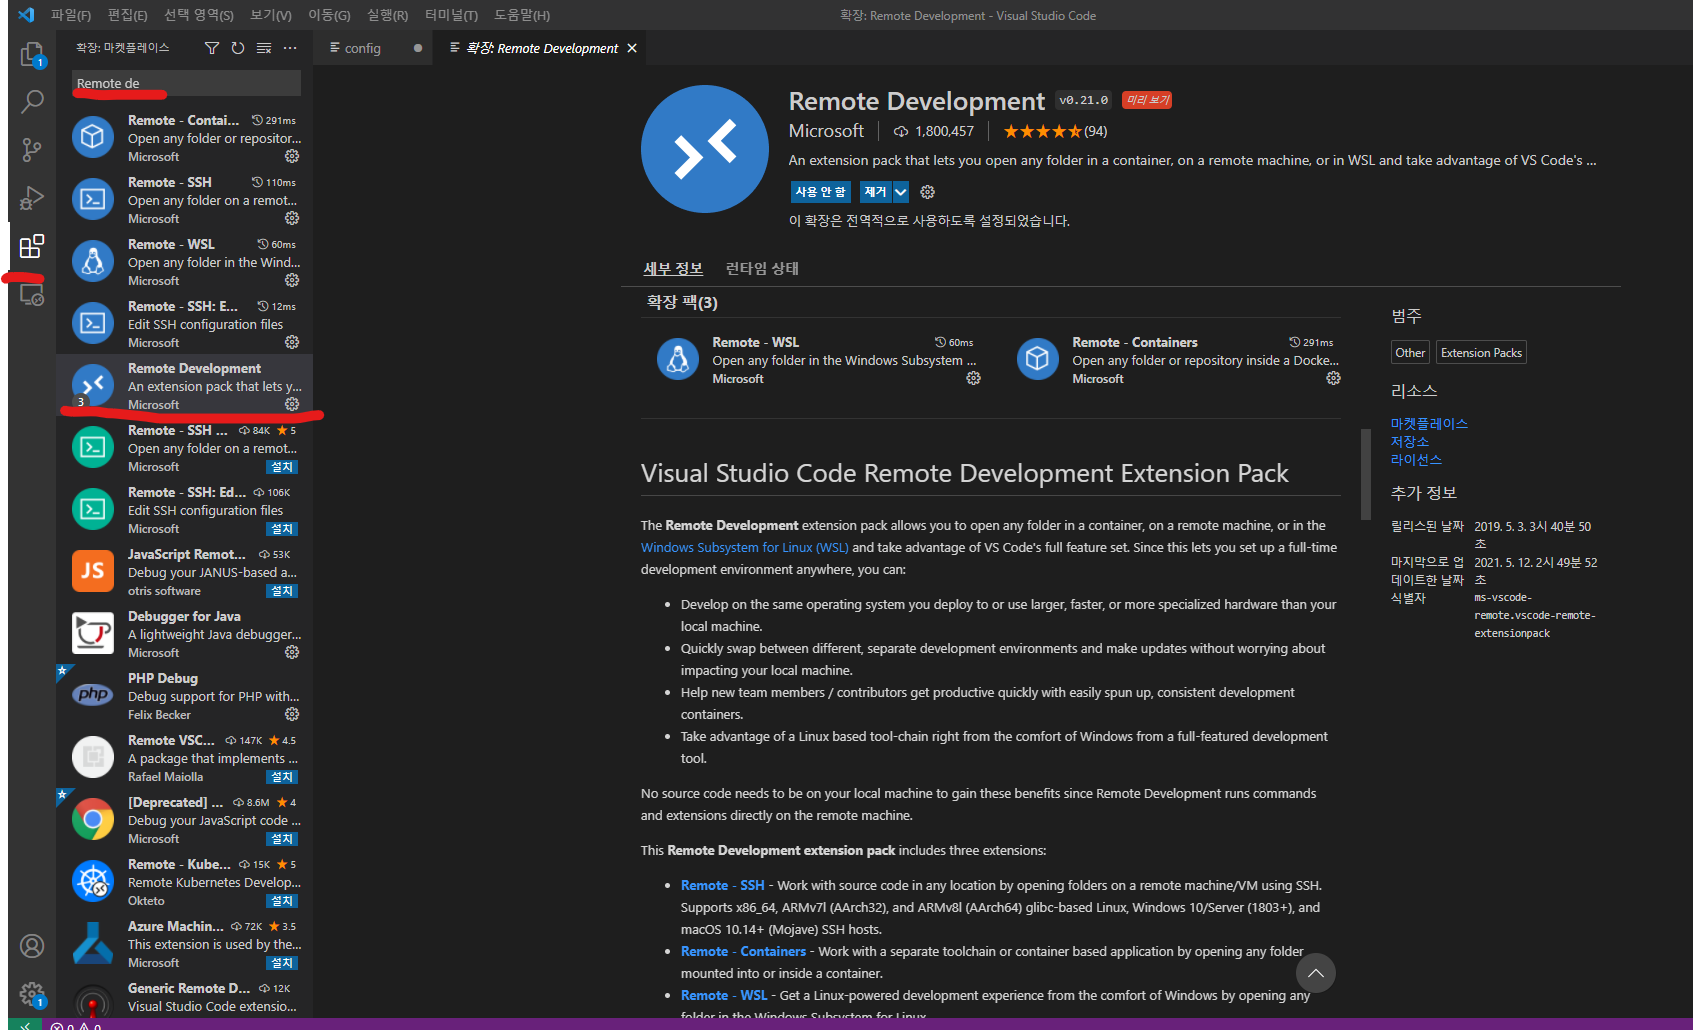Select the 세부 정보 details tab

[673, 268]
